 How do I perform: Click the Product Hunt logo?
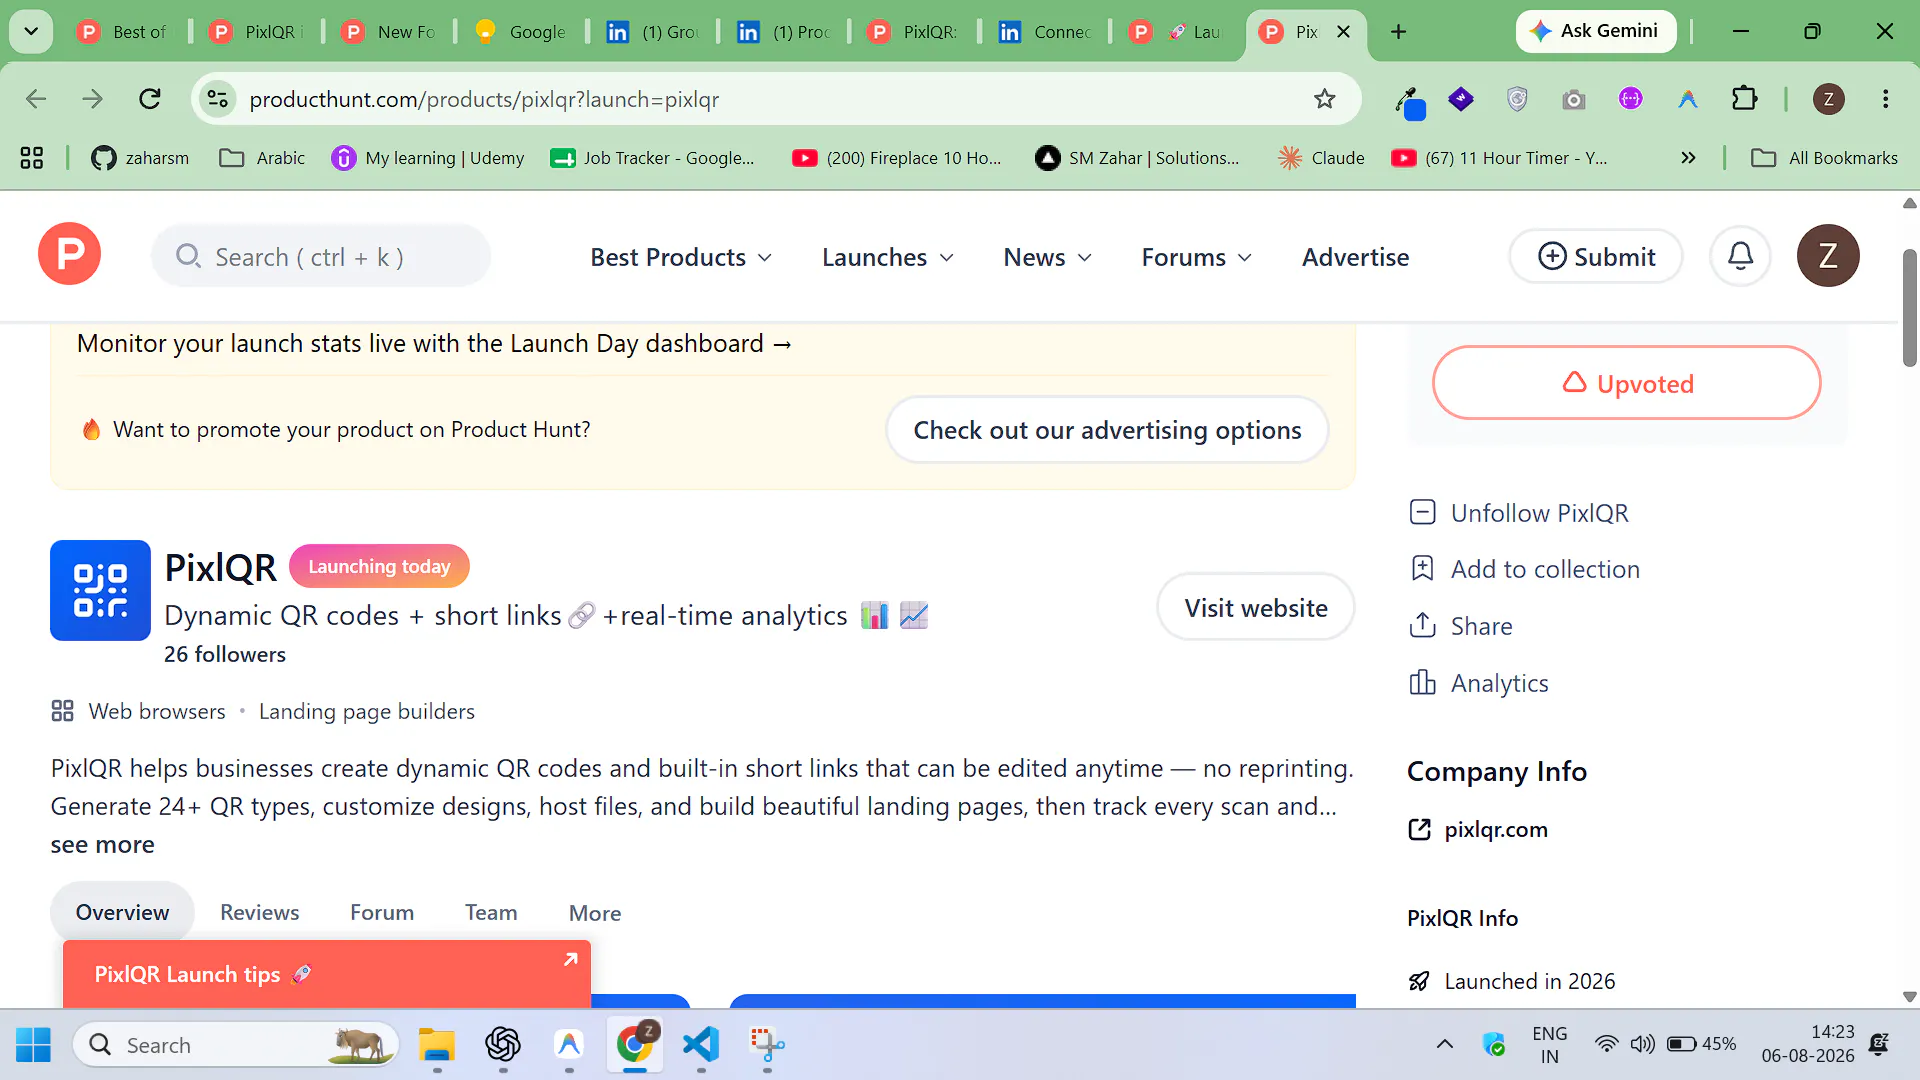69,255
